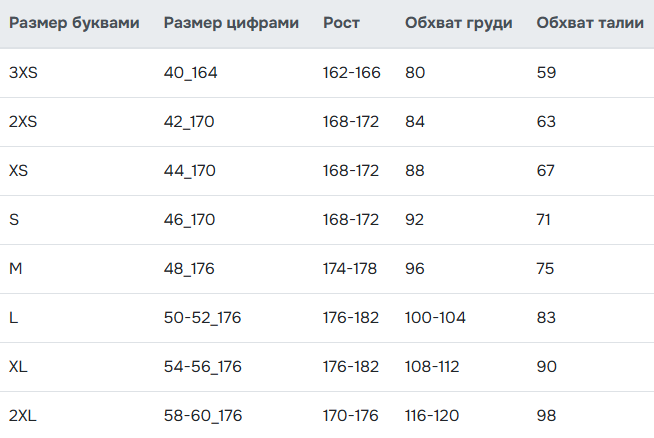
Task: Select the L size row label
Action: click(13, 318)
